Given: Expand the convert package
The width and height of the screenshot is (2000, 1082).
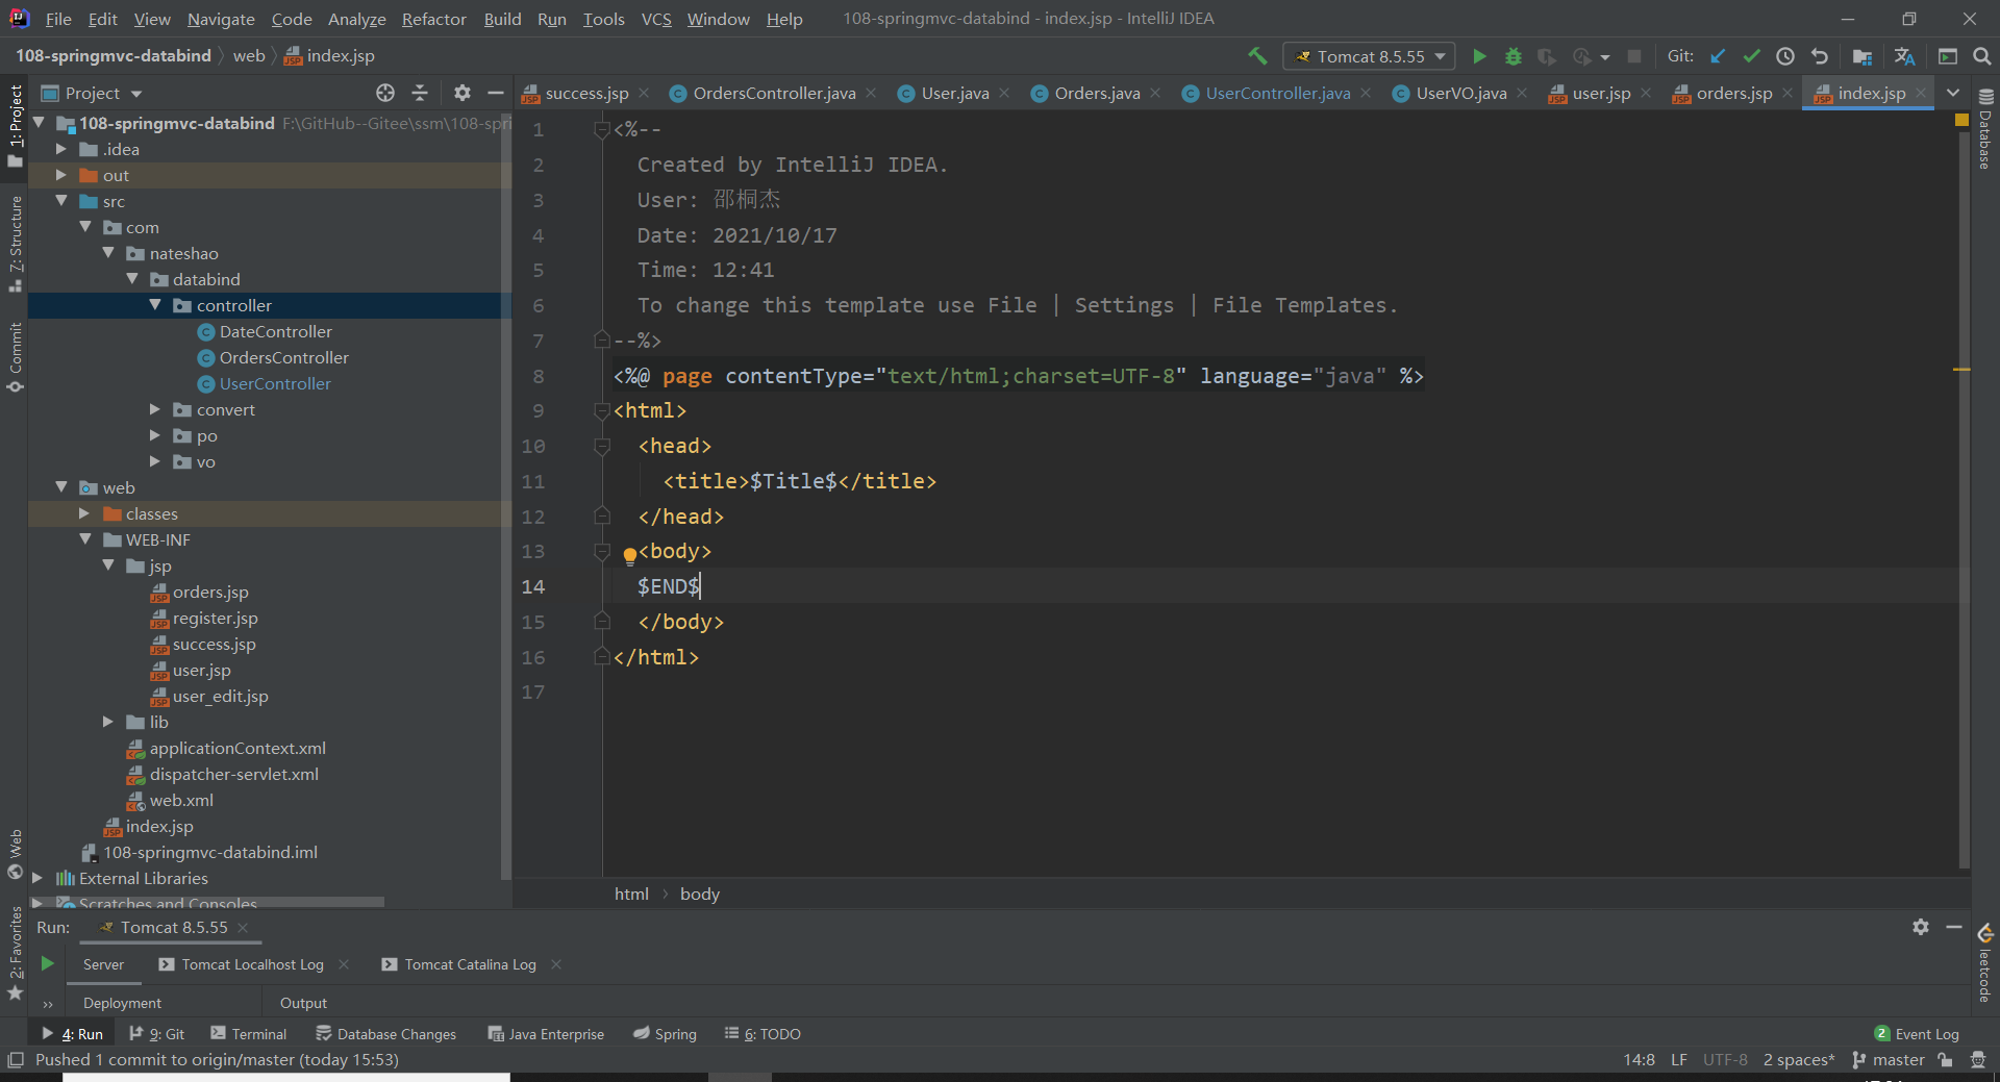Looking at the screenshot, I should [155, 409].
